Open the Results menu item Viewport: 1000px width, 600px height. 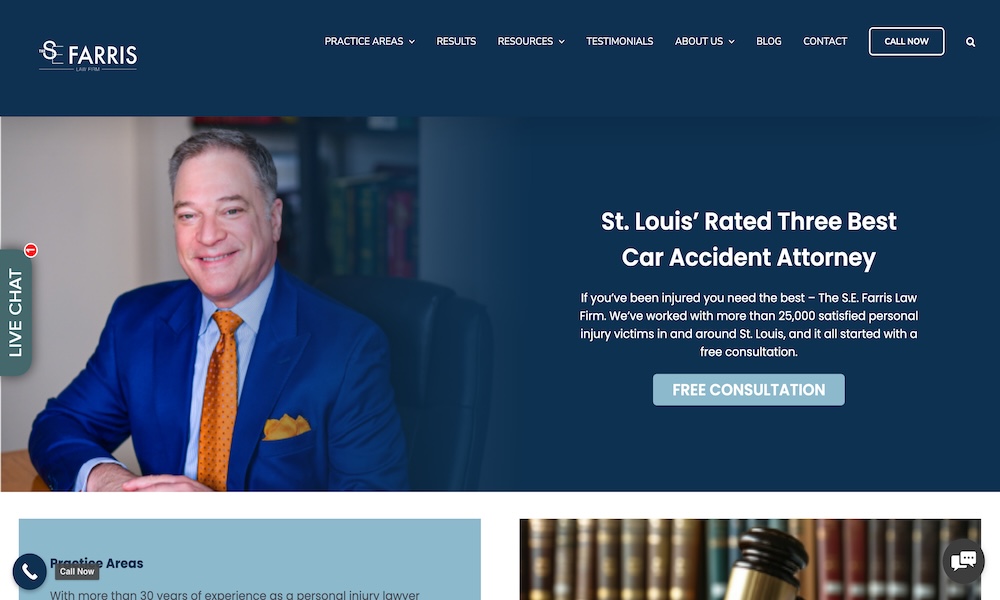point(456,41)
